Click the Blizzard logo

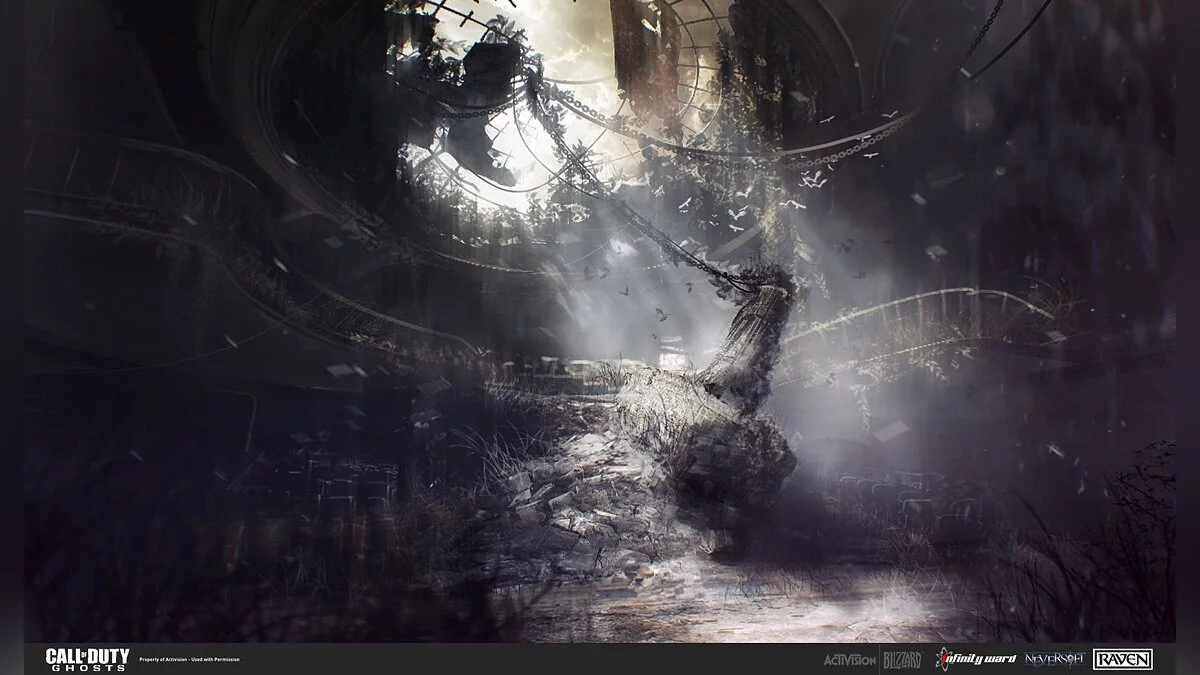click(x=893, y=659)
